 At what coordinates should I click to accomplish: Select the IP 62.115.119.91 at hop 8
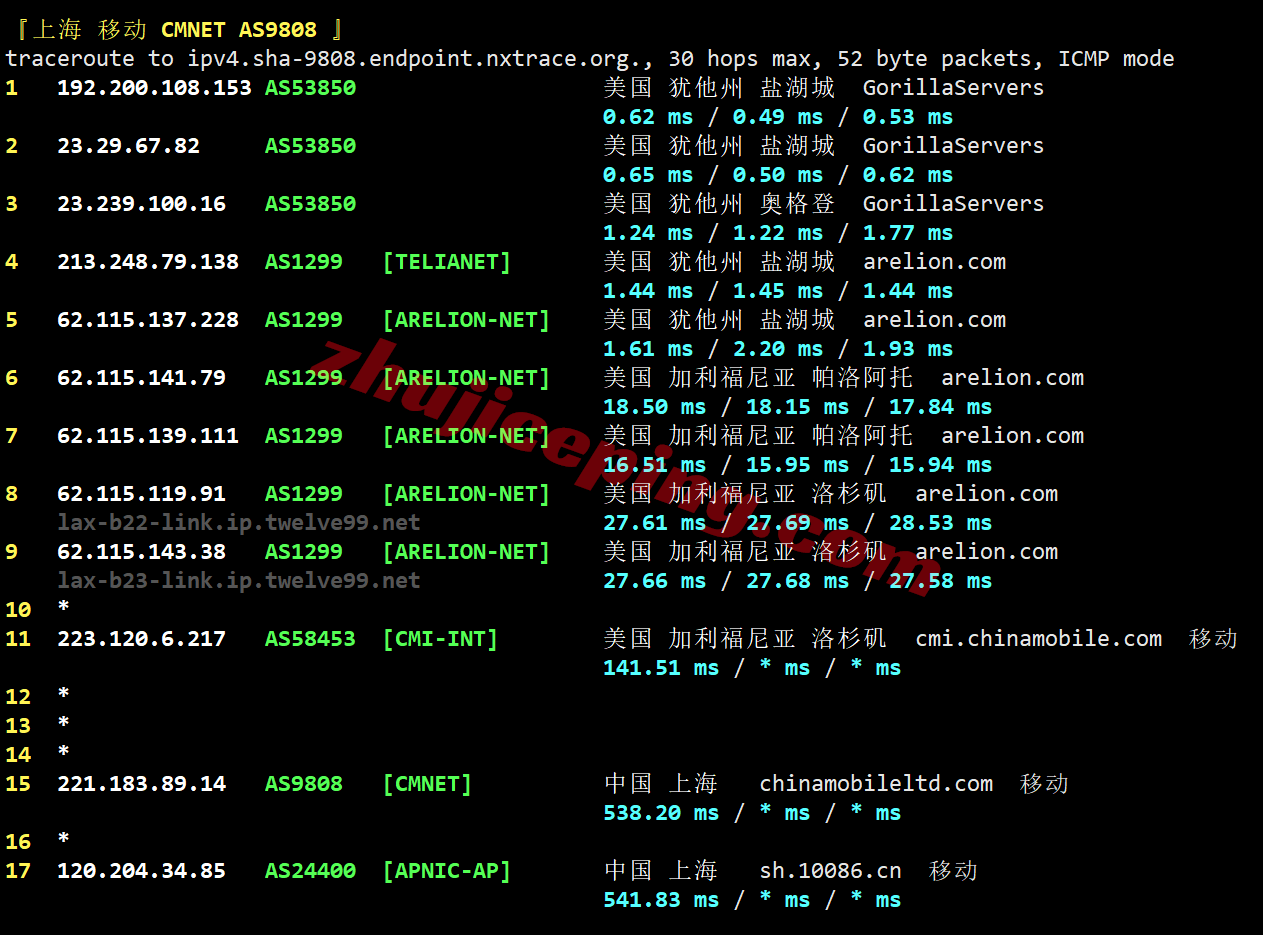(141, 494)
